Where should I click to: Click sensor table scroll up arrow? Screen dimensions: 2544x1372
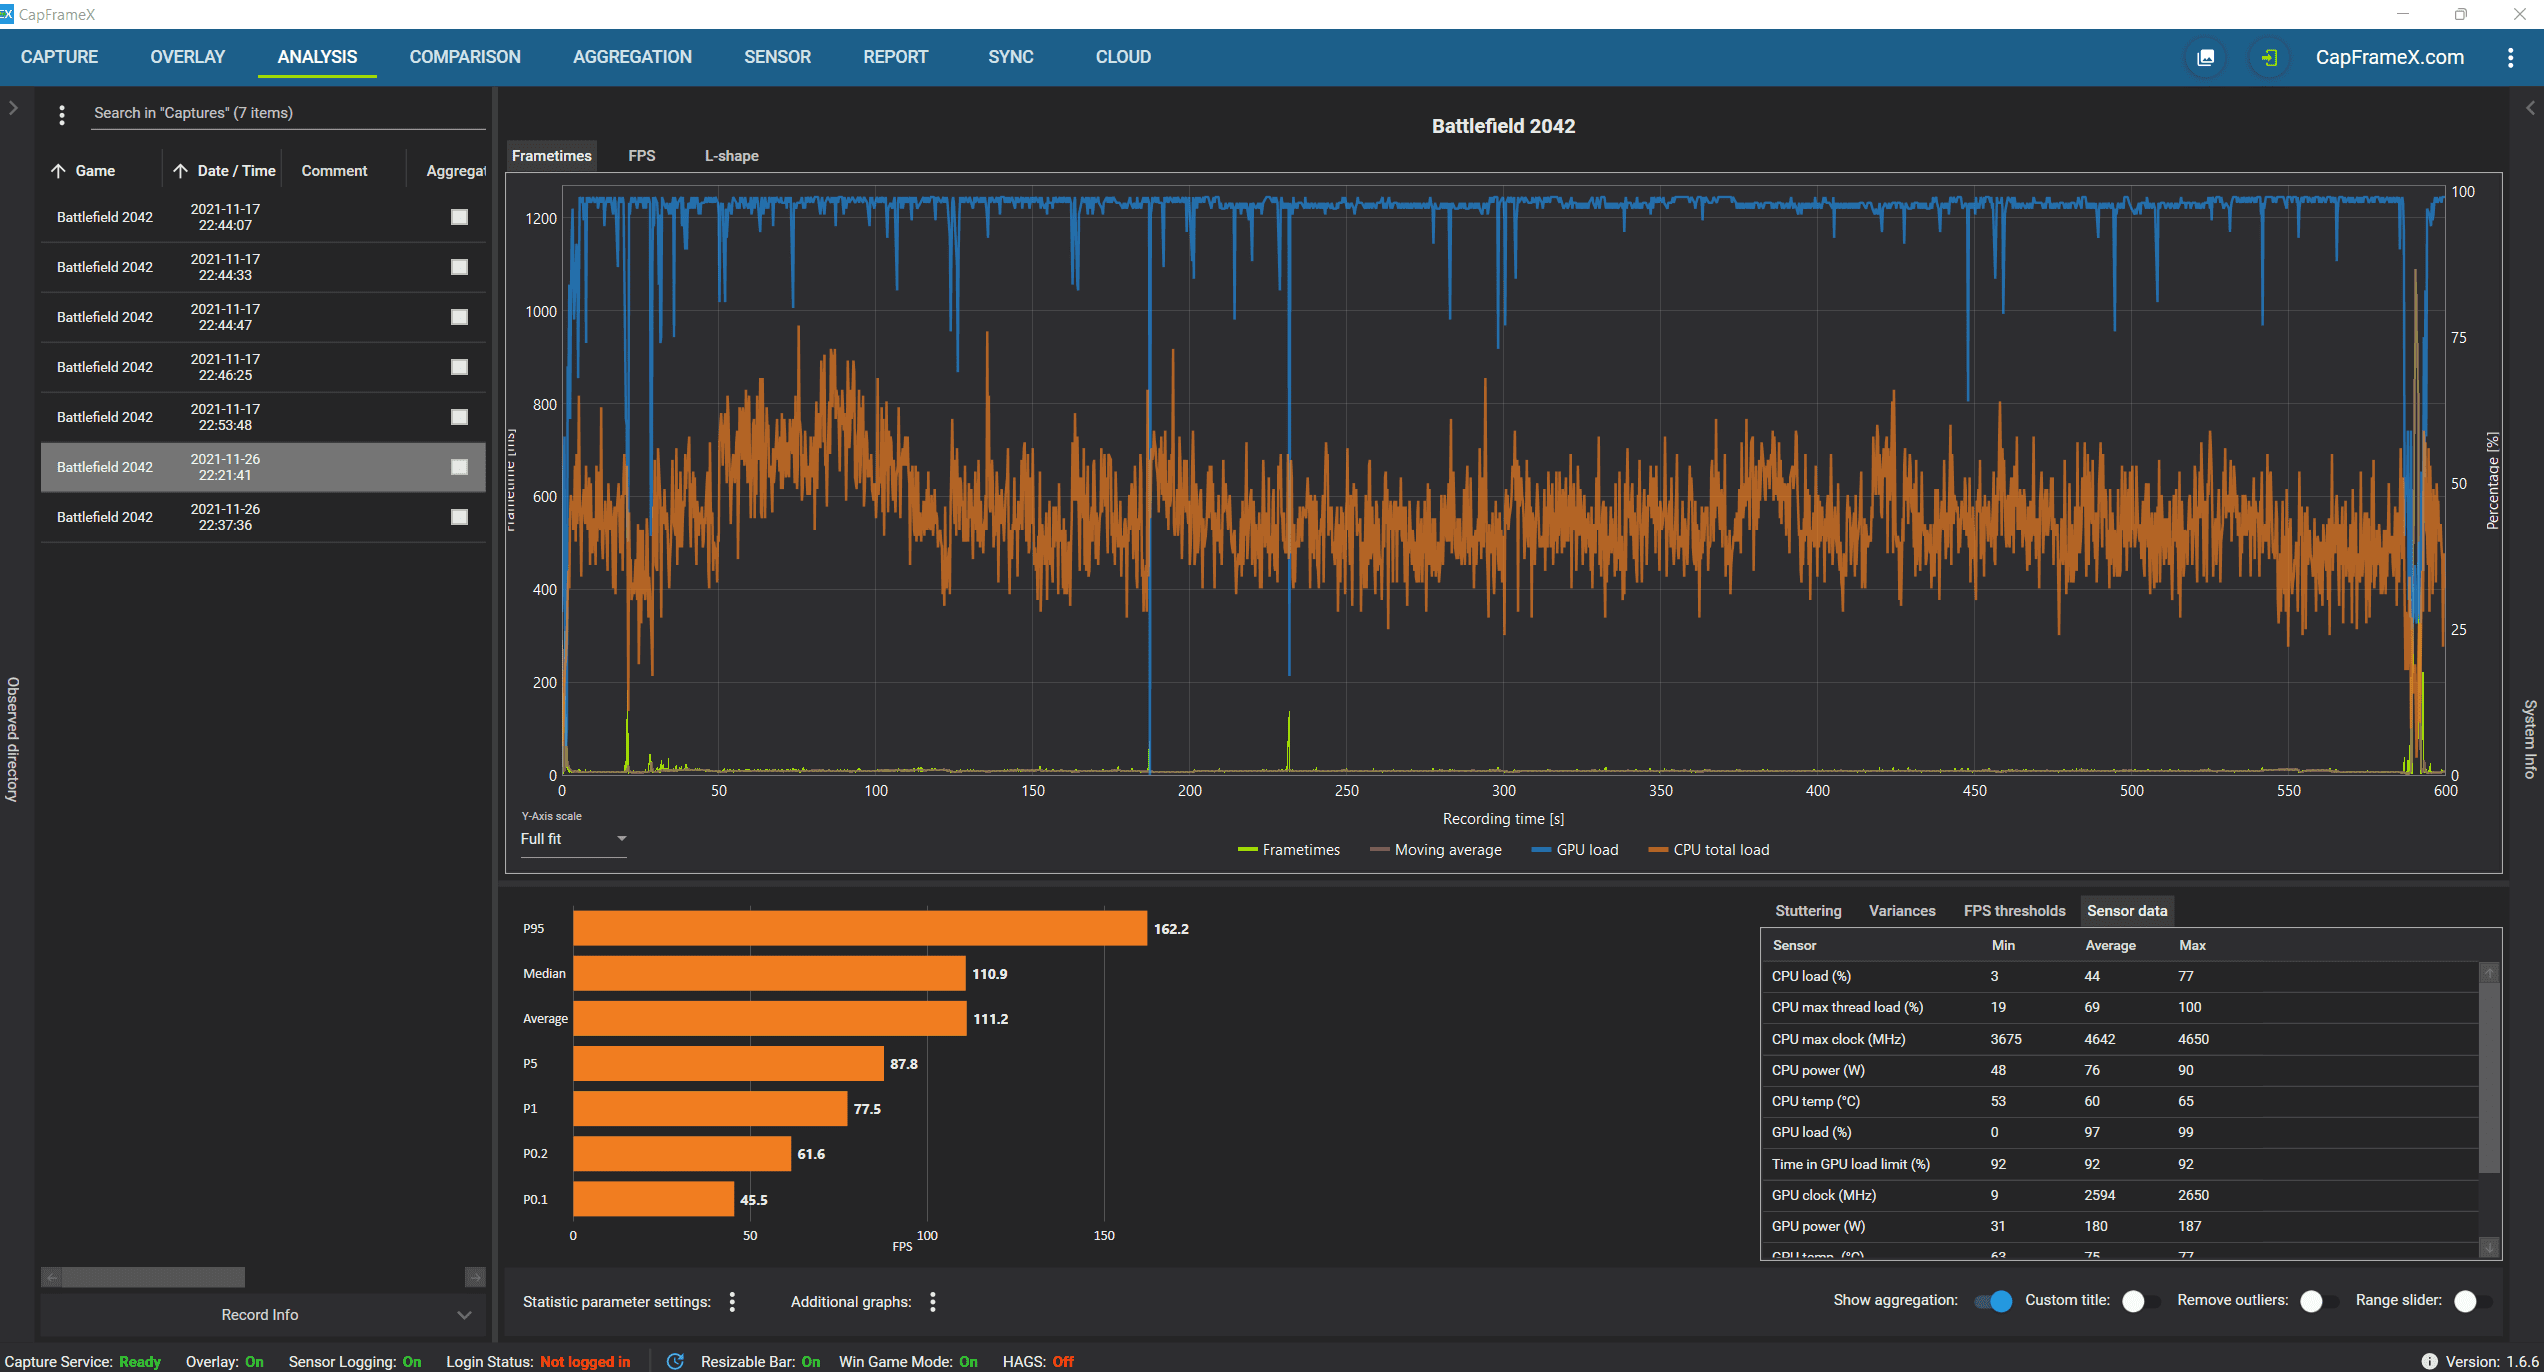pyautogui.click(x=2489, y=972)
